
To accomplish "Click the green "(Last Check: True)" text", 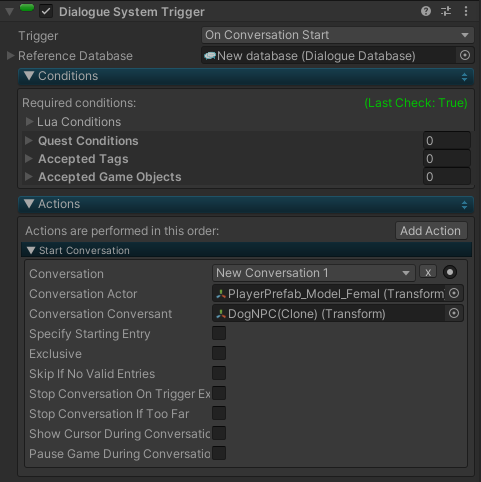I will click(x=416, y=103).
